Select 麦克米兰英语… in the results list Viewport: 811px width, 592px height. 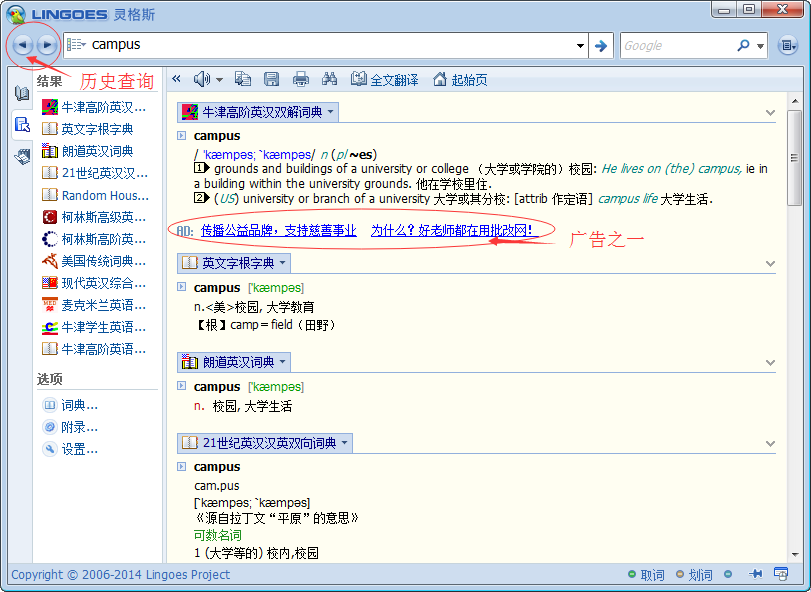pyautogui.click(x=95, y=305)
